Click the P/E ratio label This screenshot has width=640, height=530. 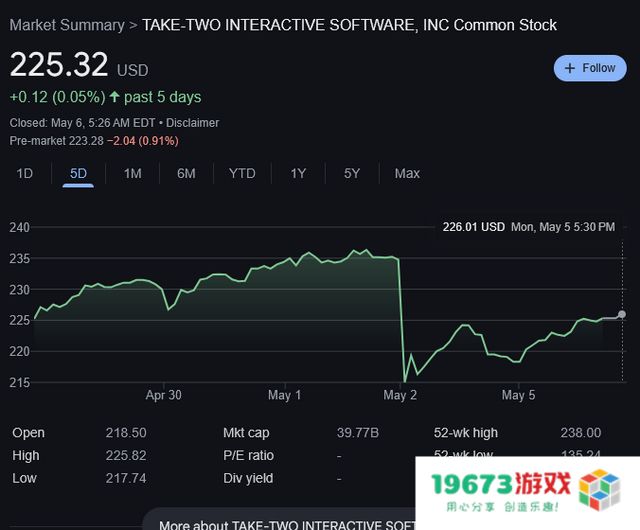pos(249,455)
